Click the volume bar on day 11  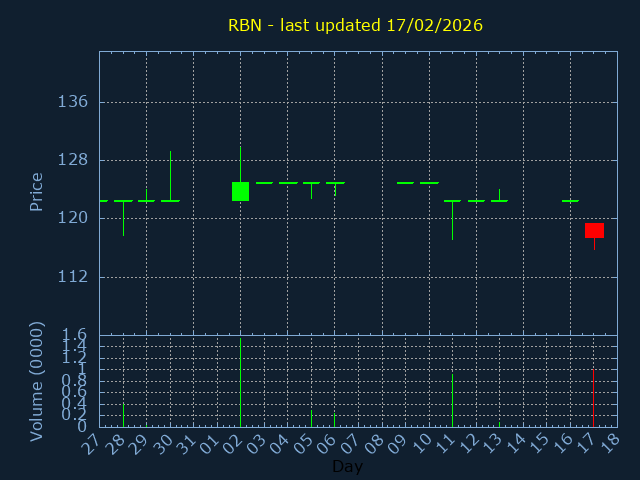pos(452,400)
